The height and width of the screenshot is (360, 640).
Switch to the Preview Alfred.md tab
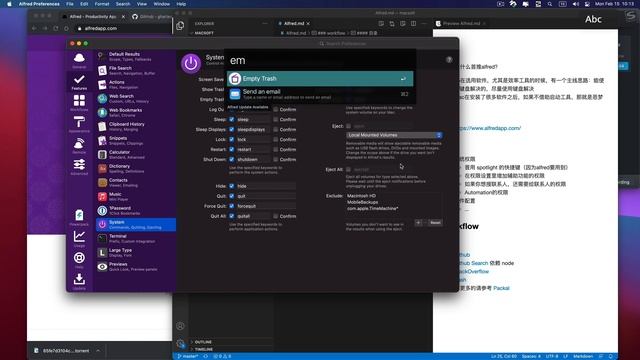pos(461,24)
